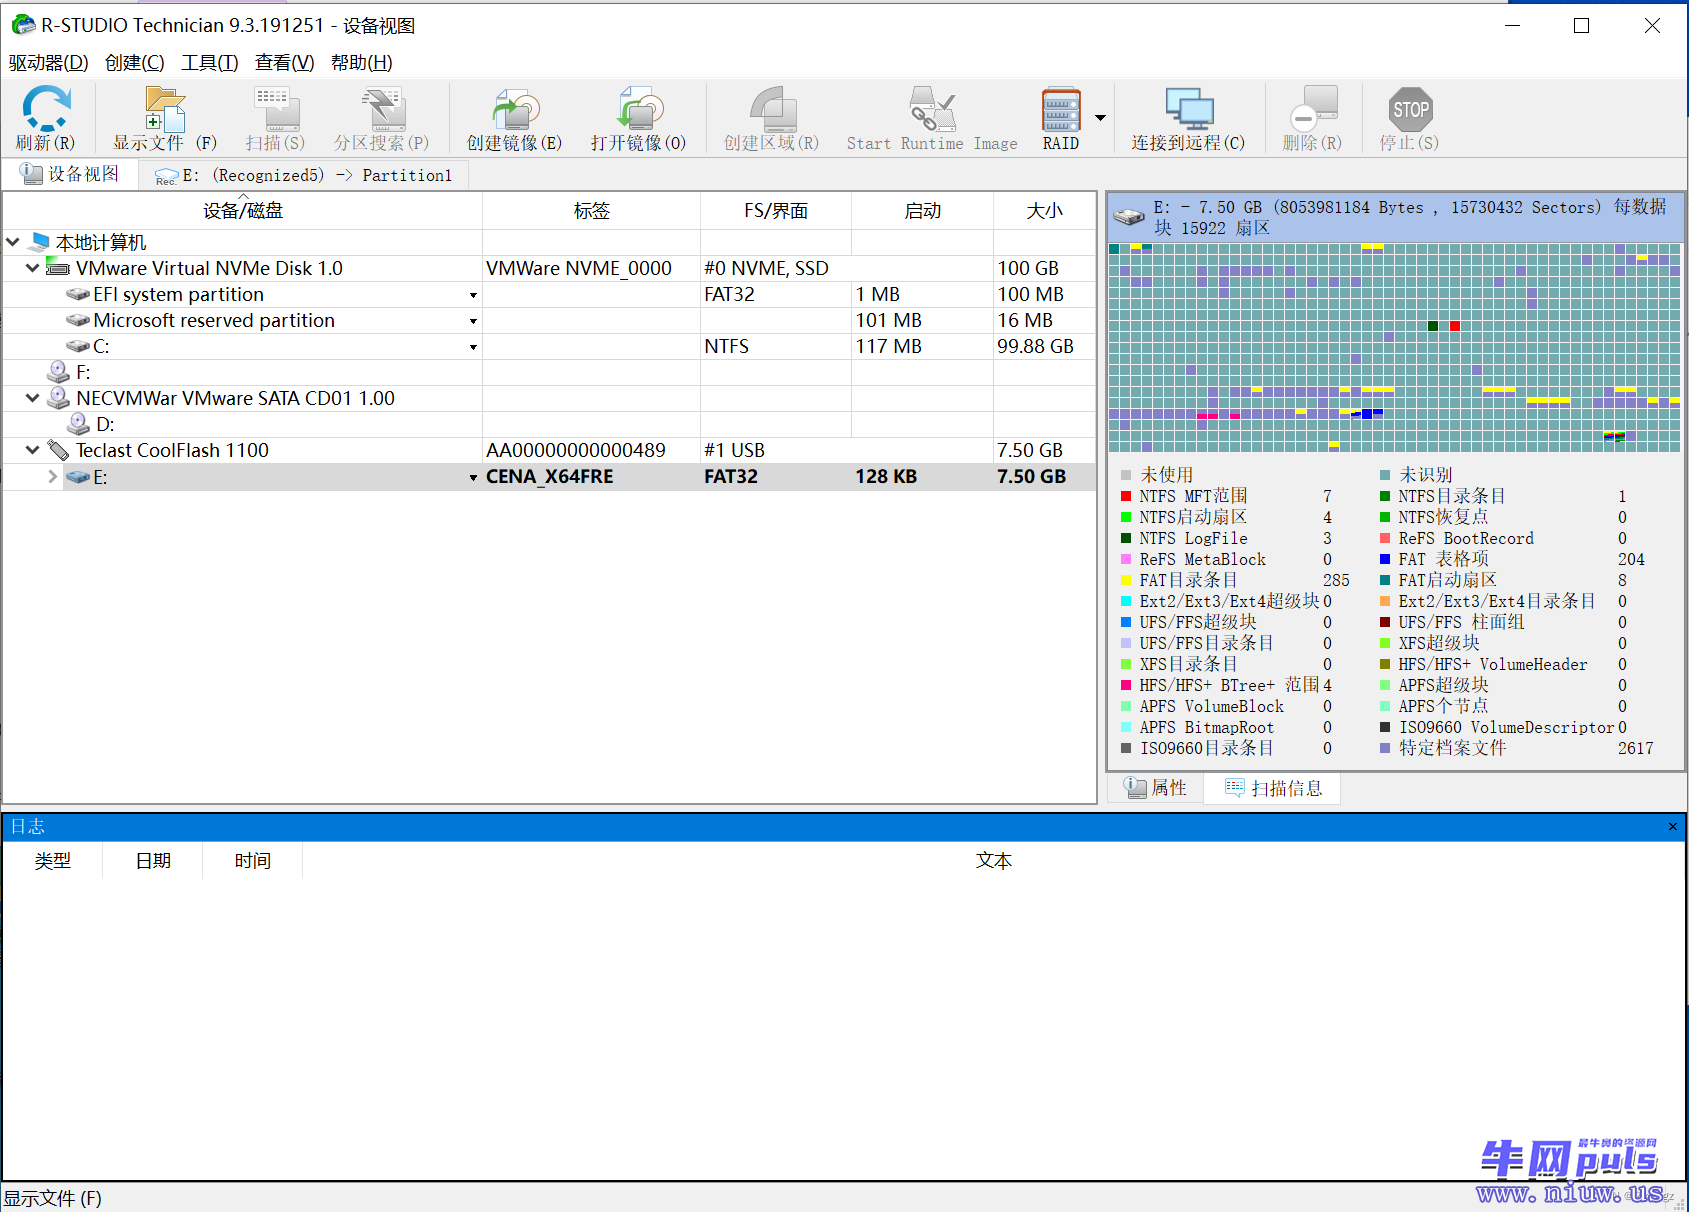The height and width of the screenshot is (1212, 1689).
Task: Click the 类型 log column header
Action: [x=52, y=861]
